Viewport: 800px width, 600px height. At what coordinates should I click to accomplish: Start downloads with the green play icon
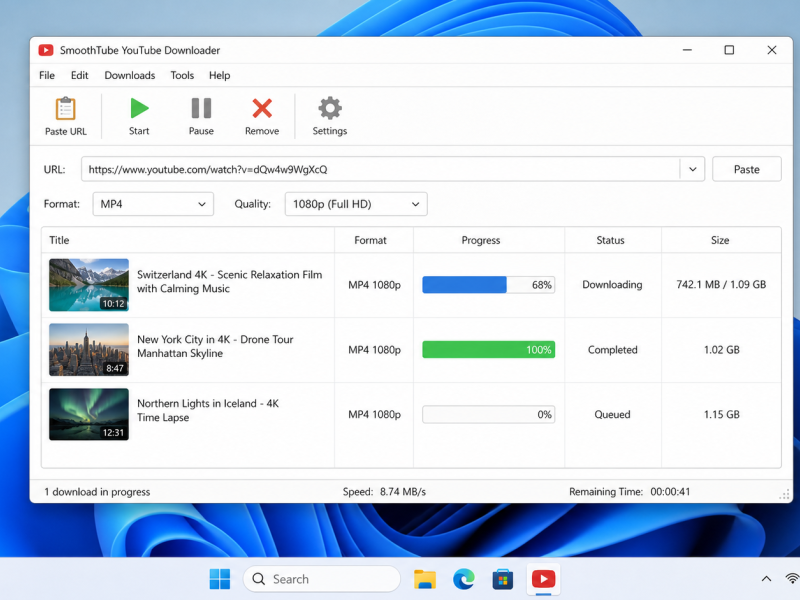(139, 108)
